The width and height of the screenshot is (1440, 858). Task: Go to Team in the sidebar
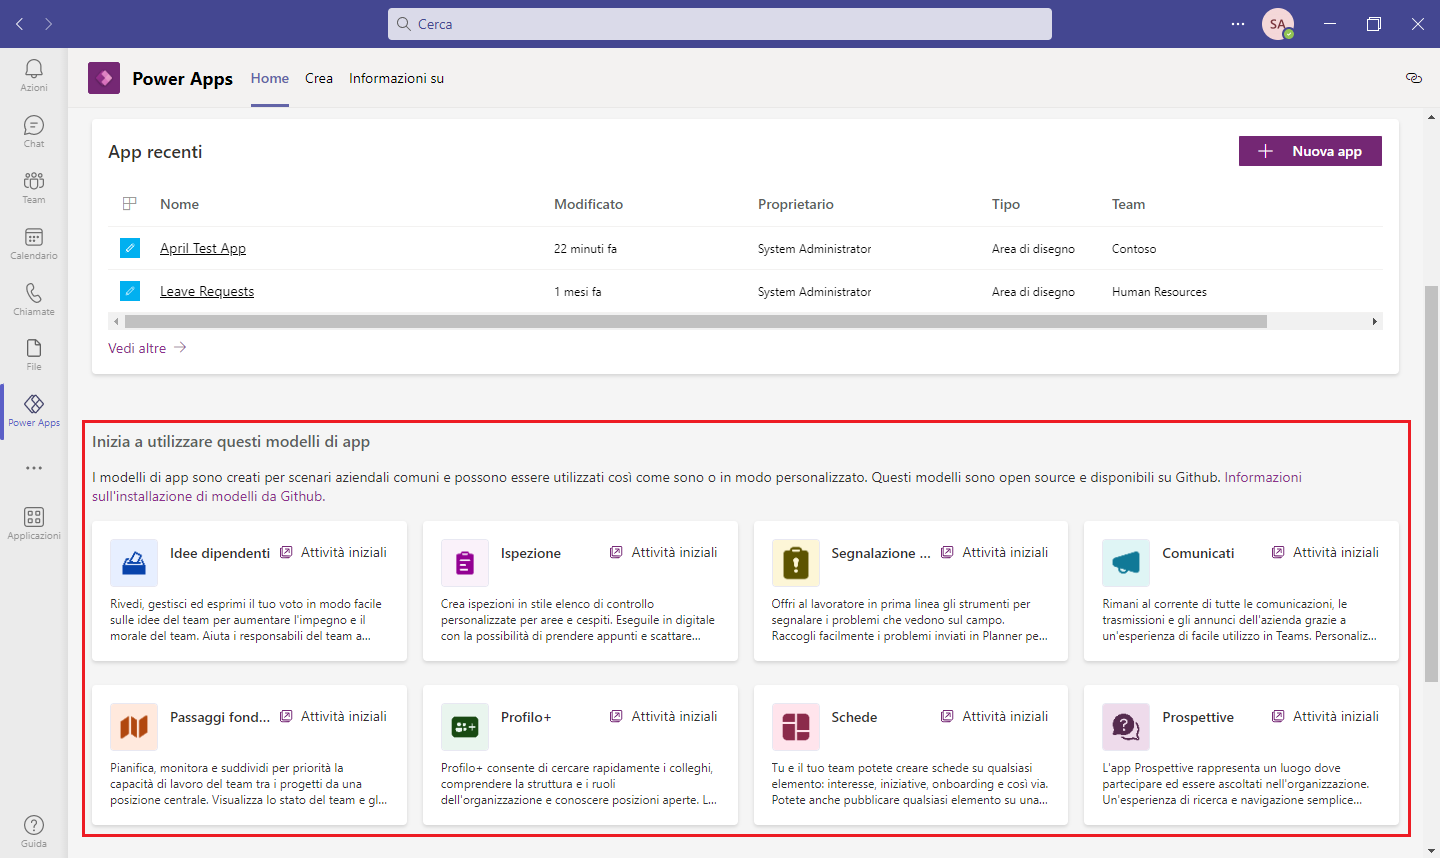[34, 187]
